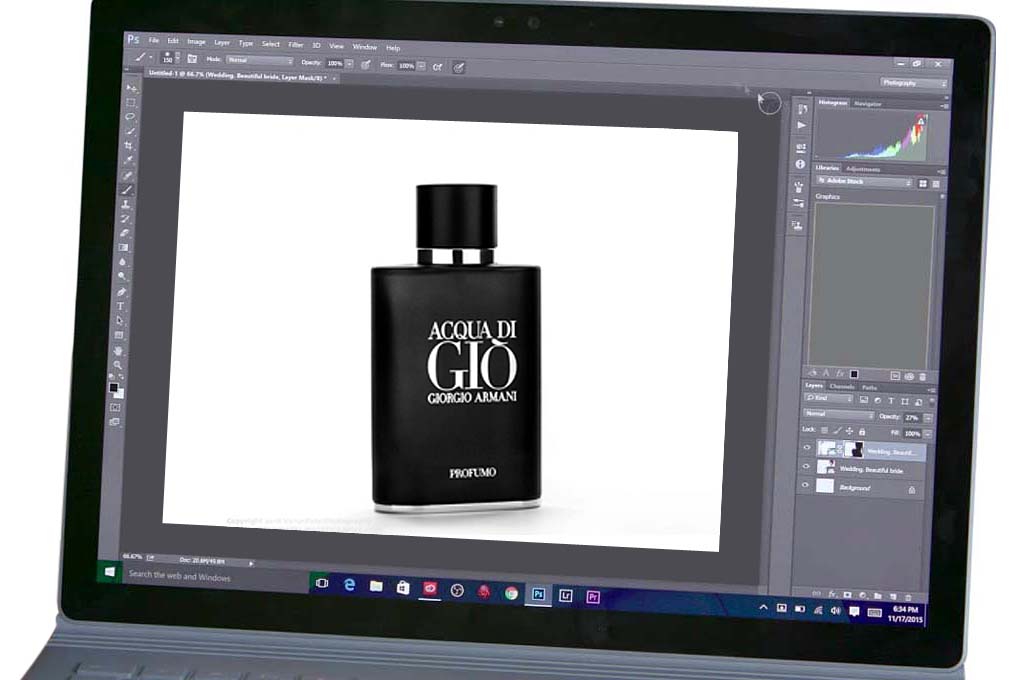
Task: Click the Libraries black color swatch
Action: 854,374
